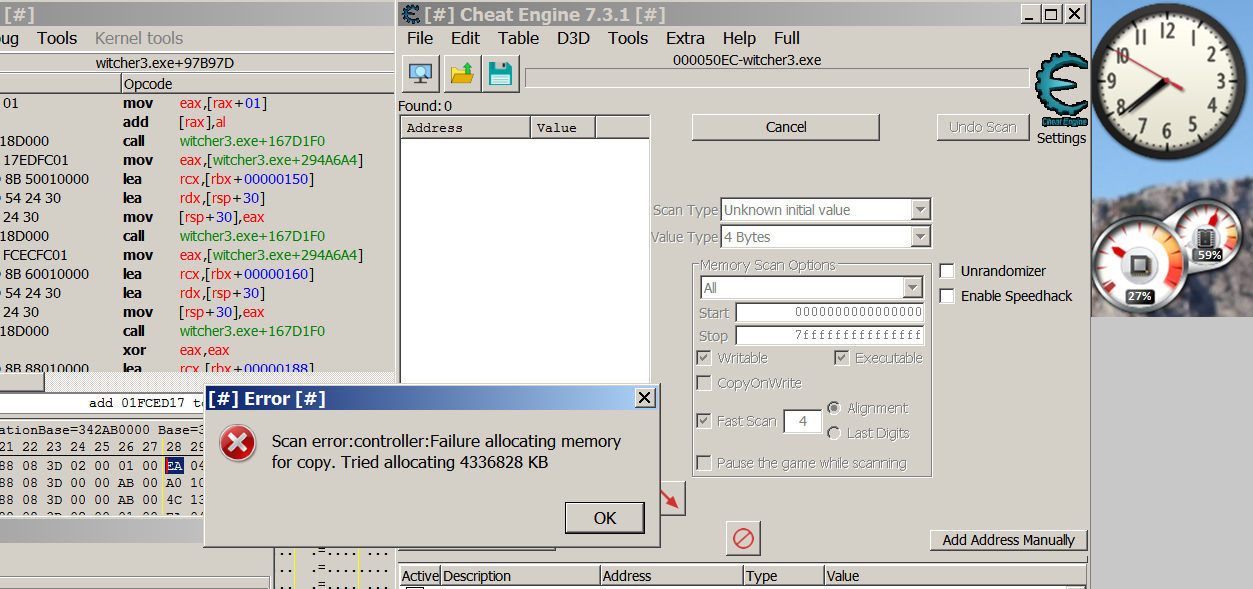
Task: Open the process selection icon
Action: pos(420,73)
